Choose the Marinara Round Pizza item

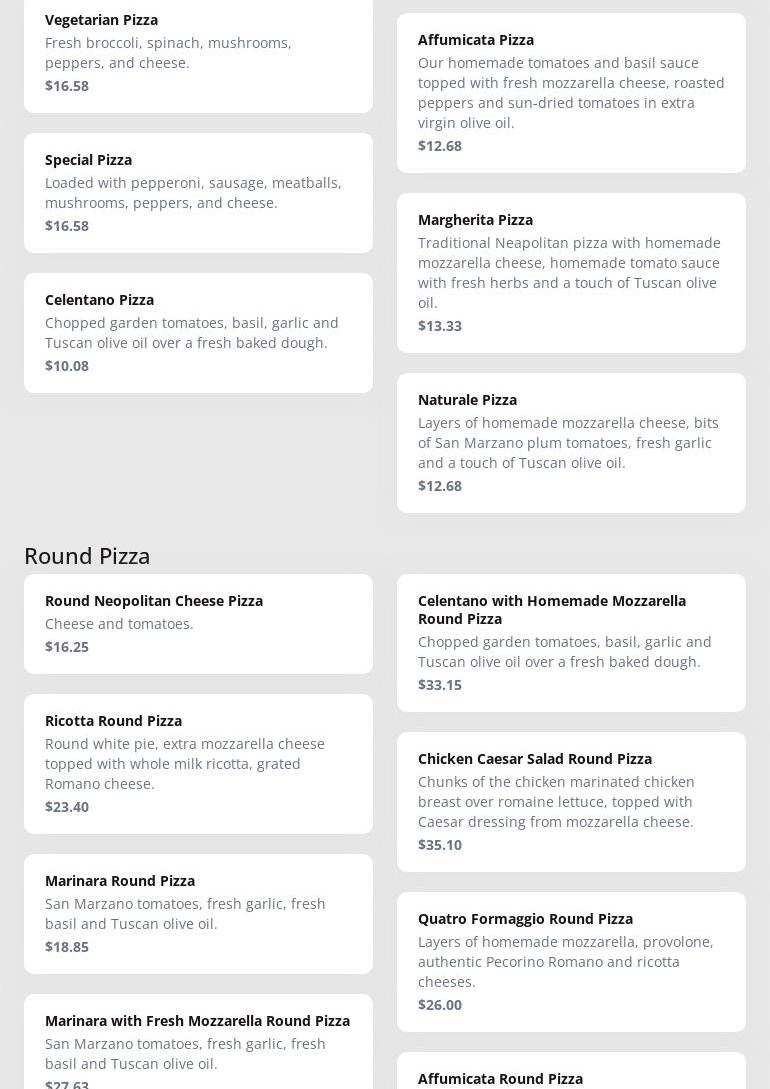click(198, 913)
